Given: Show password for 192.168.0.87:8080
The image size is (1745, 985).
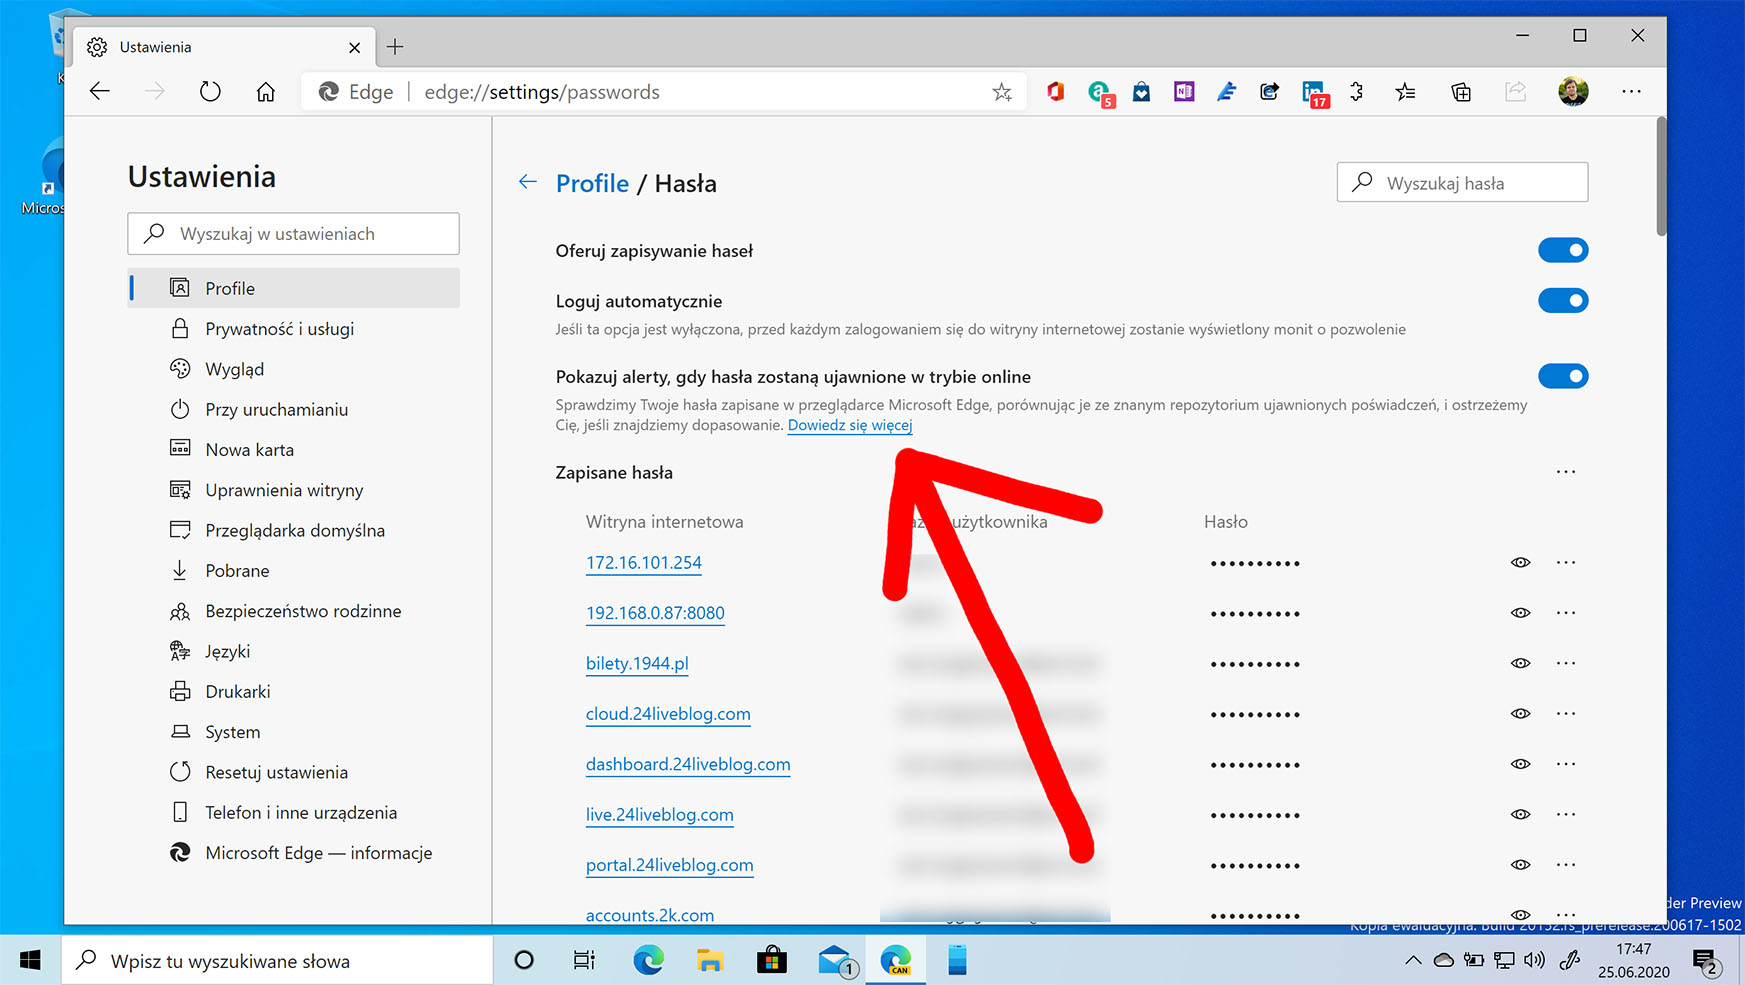Looking at the screenshot, I should (1520, 613).
